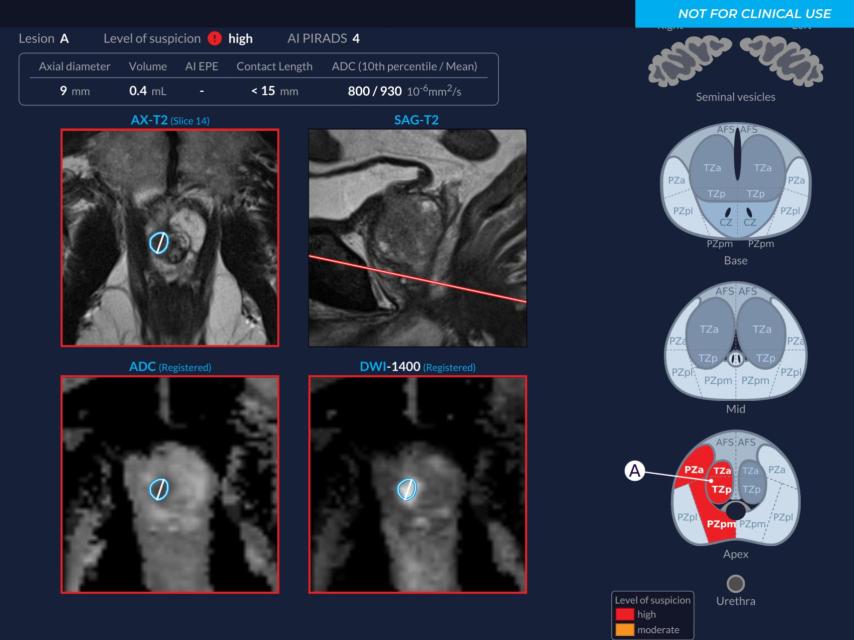Select the Base prostate zone map
Image resolution: width=854 pixels, height=640 pixels.
click(x=735, y=195)
